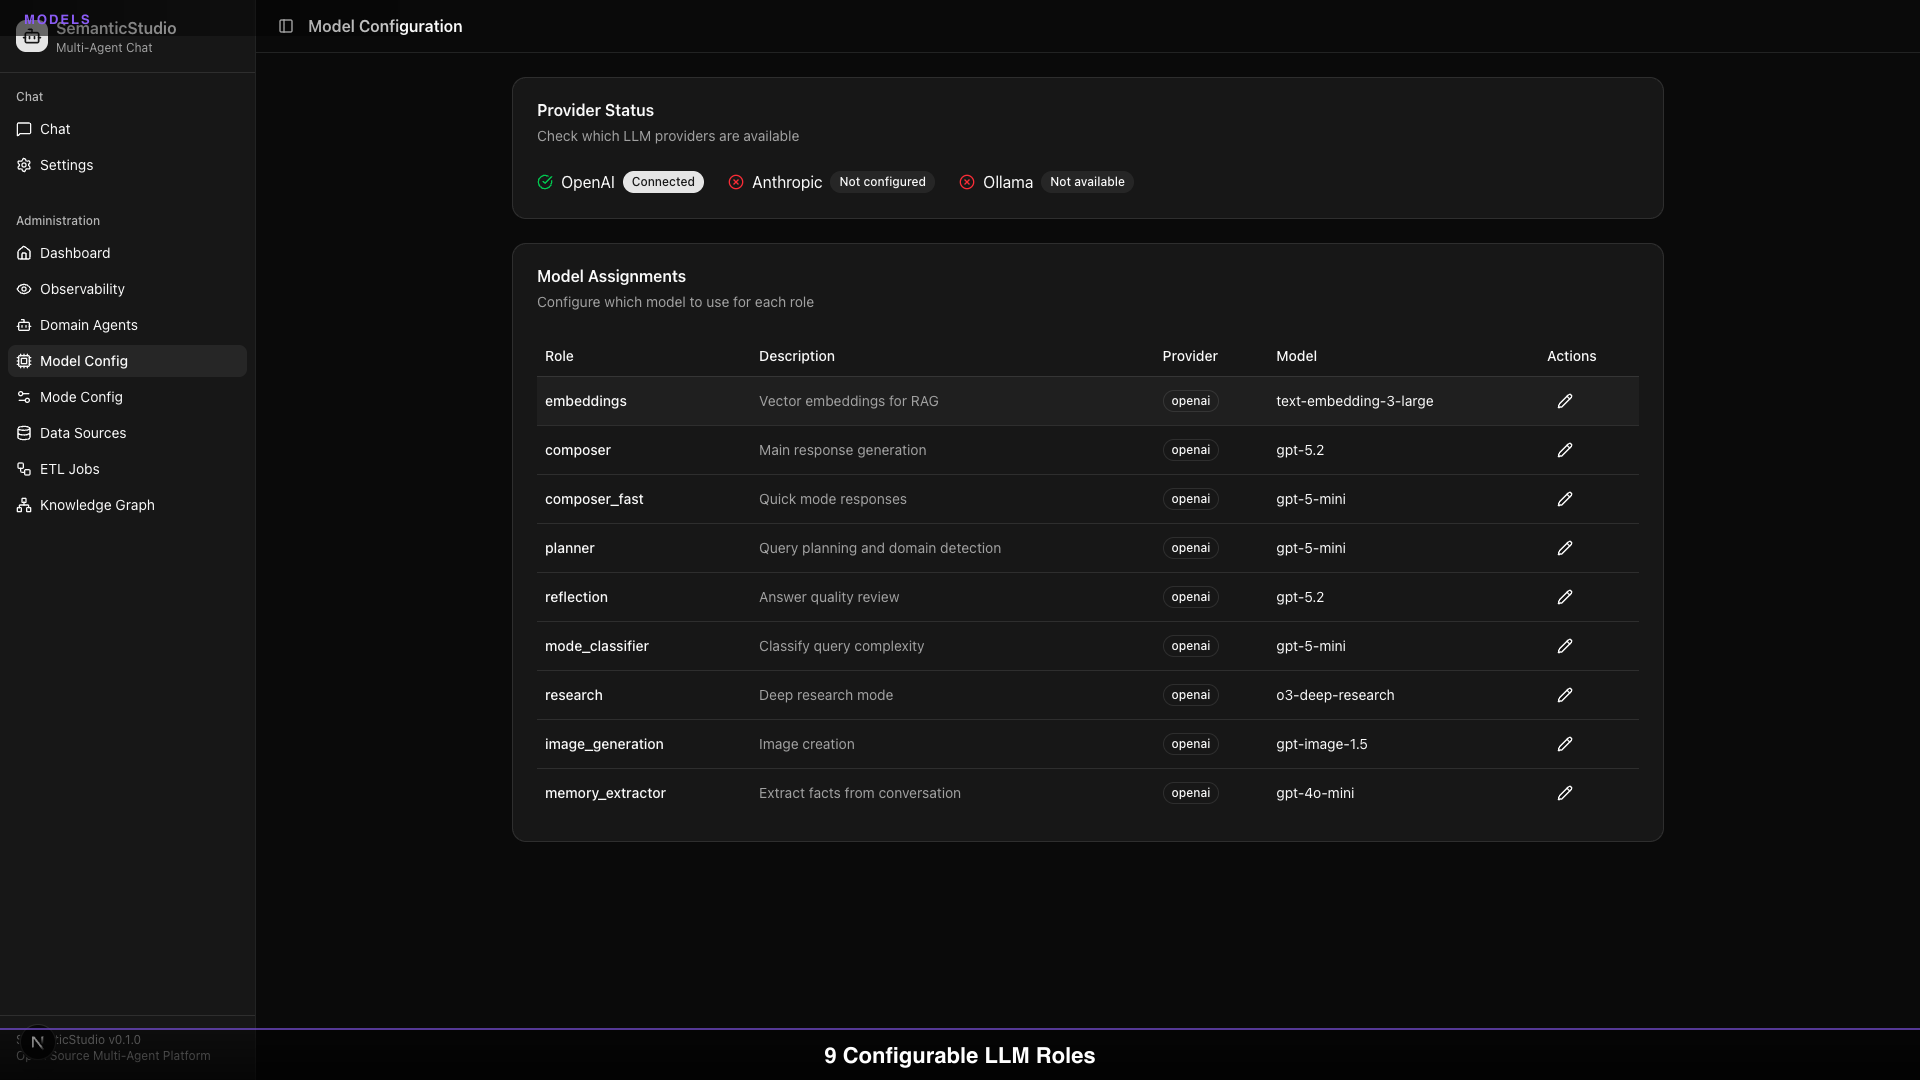Viewport: 1920px width, 1080px height.
Task: Click the Knowledge Graph icon
Action: click(x=24, y=505)
